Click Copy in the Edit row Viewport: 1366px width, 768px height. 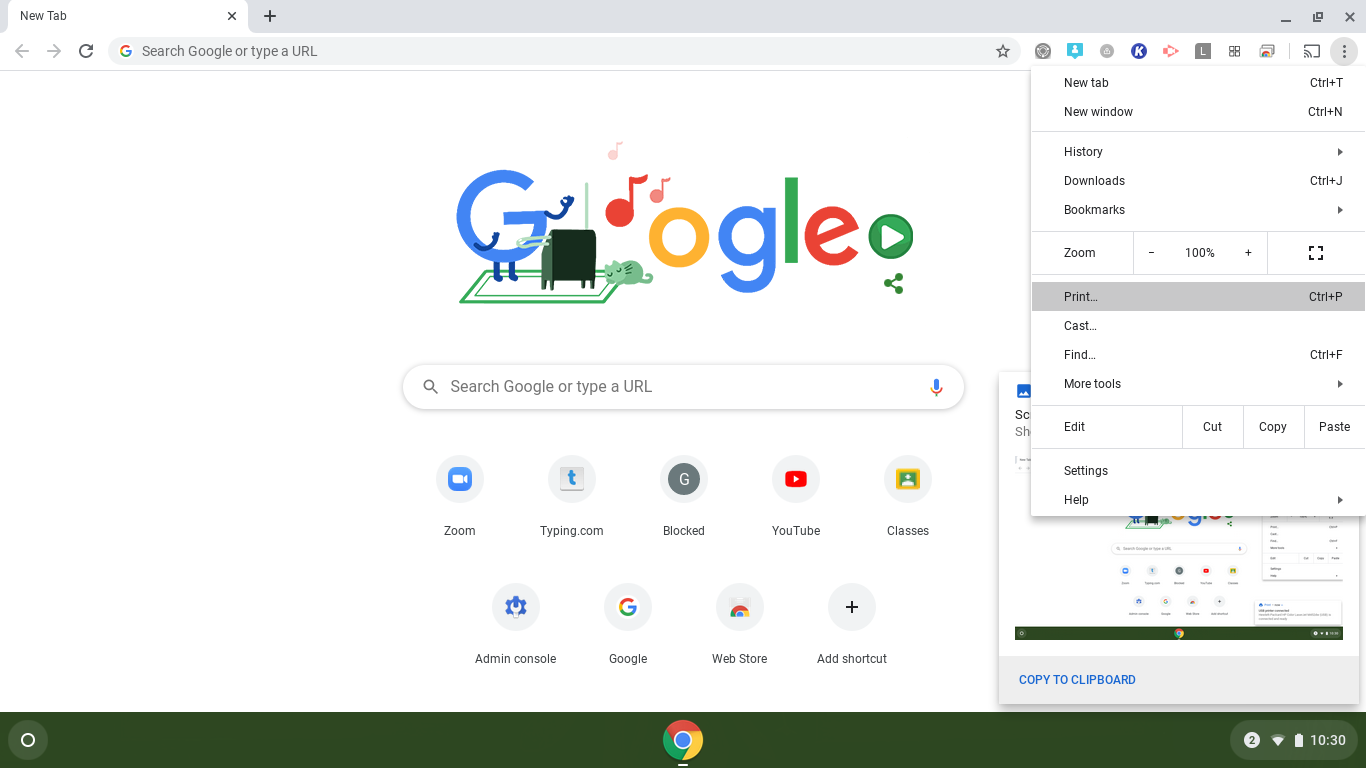(1273, 427)
